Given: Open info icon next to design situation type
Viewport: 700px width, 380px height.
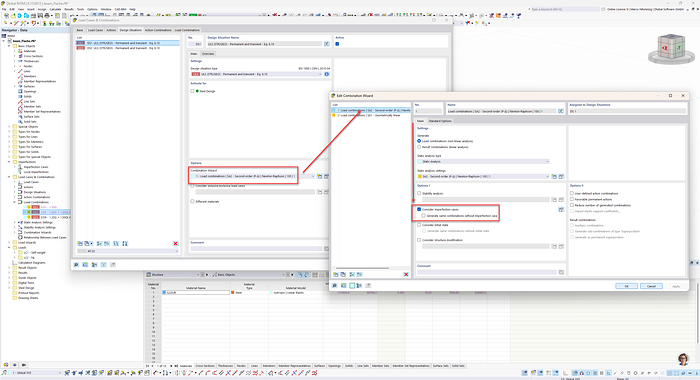Looking at the screenshot, I should point(327,74).
